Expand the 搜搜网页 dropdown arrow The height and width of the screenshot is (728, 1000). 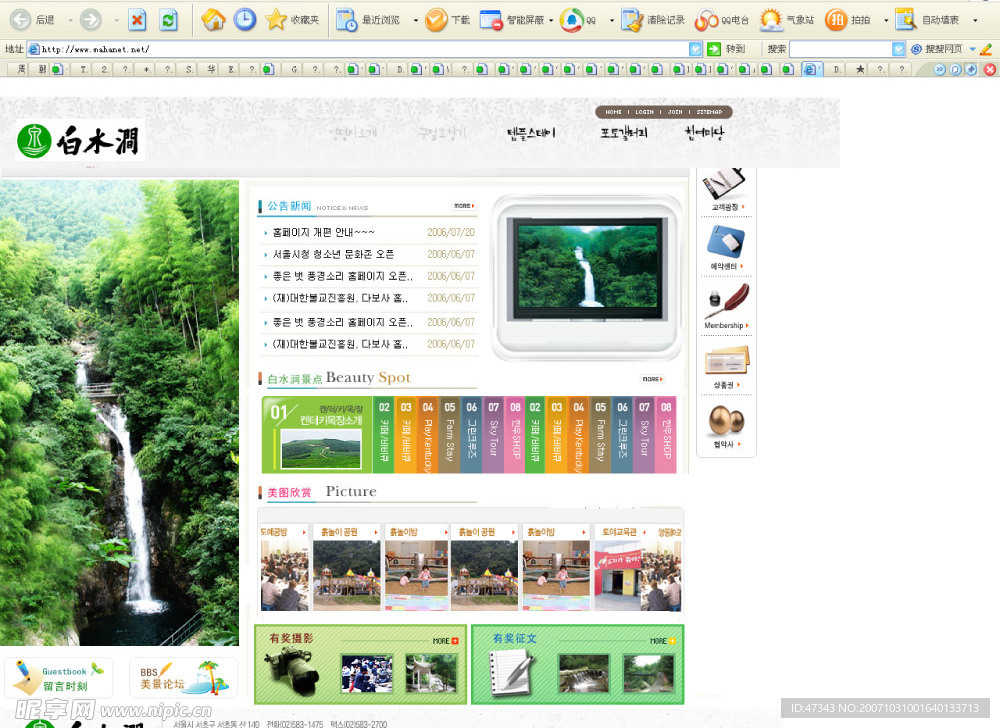(973, 49)
